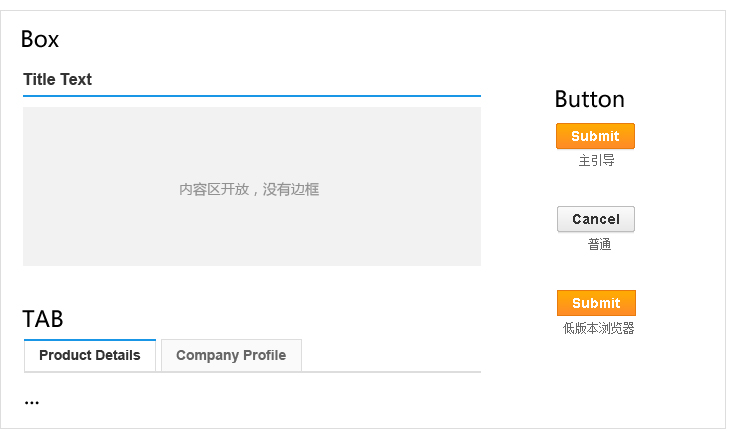Click the 主引导 caption
The width and height of the screenshot is (730, 438).
pyautogui.click(x=596, y=160)
